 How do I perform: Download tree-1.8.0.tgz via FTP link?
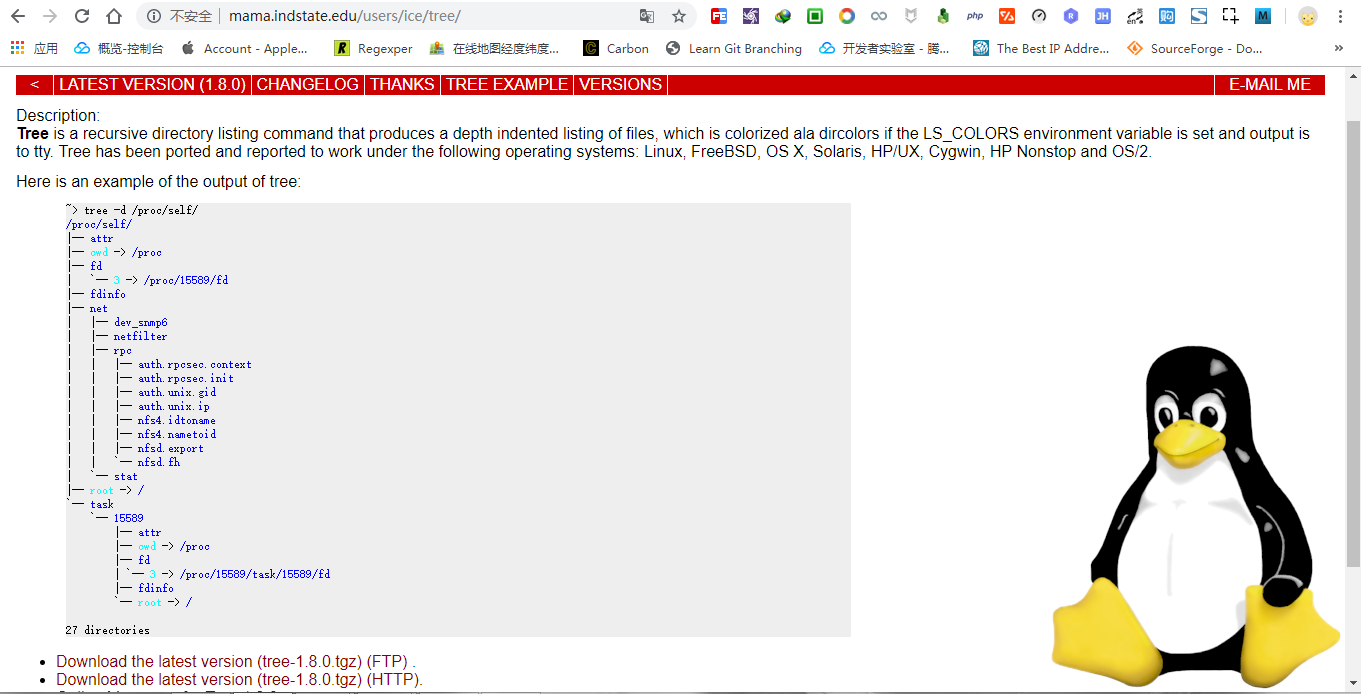coord(233,661)
